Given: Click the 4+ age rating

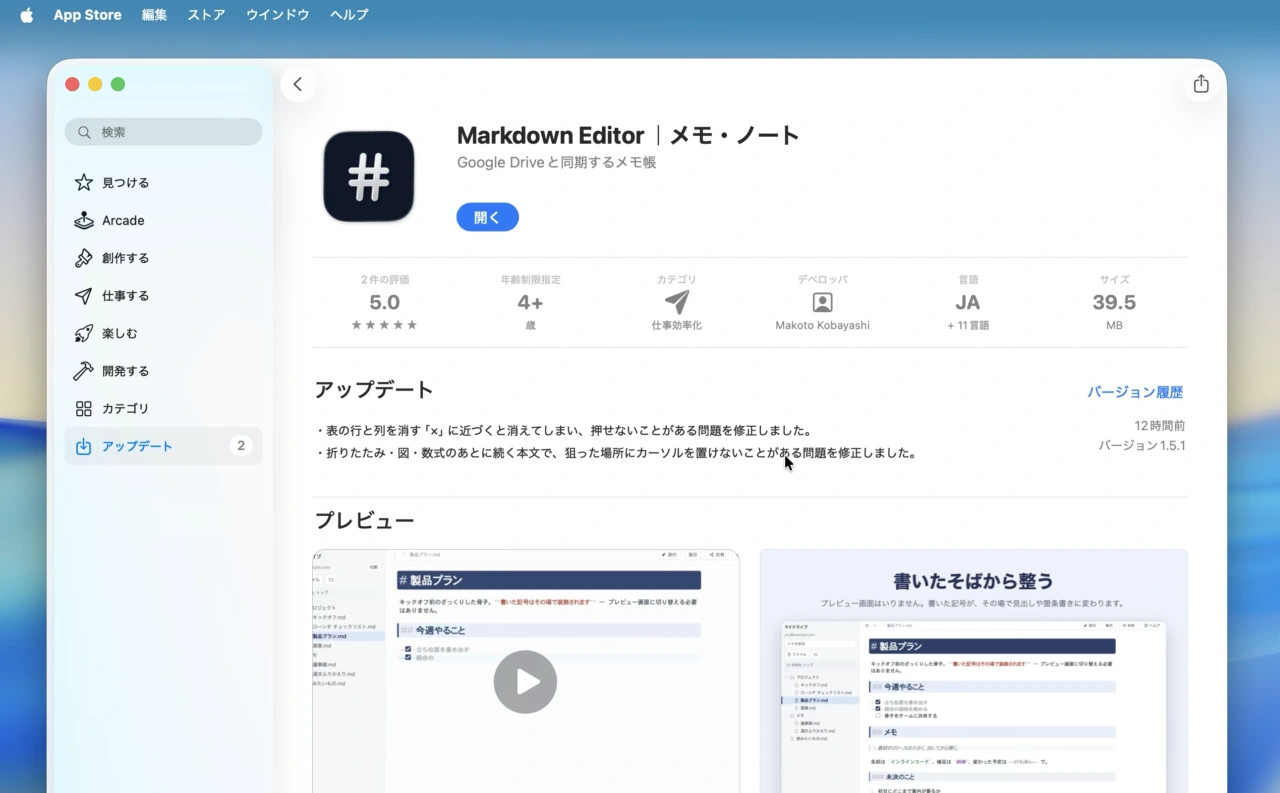Looking at the screenshot, I should [530, 302].
